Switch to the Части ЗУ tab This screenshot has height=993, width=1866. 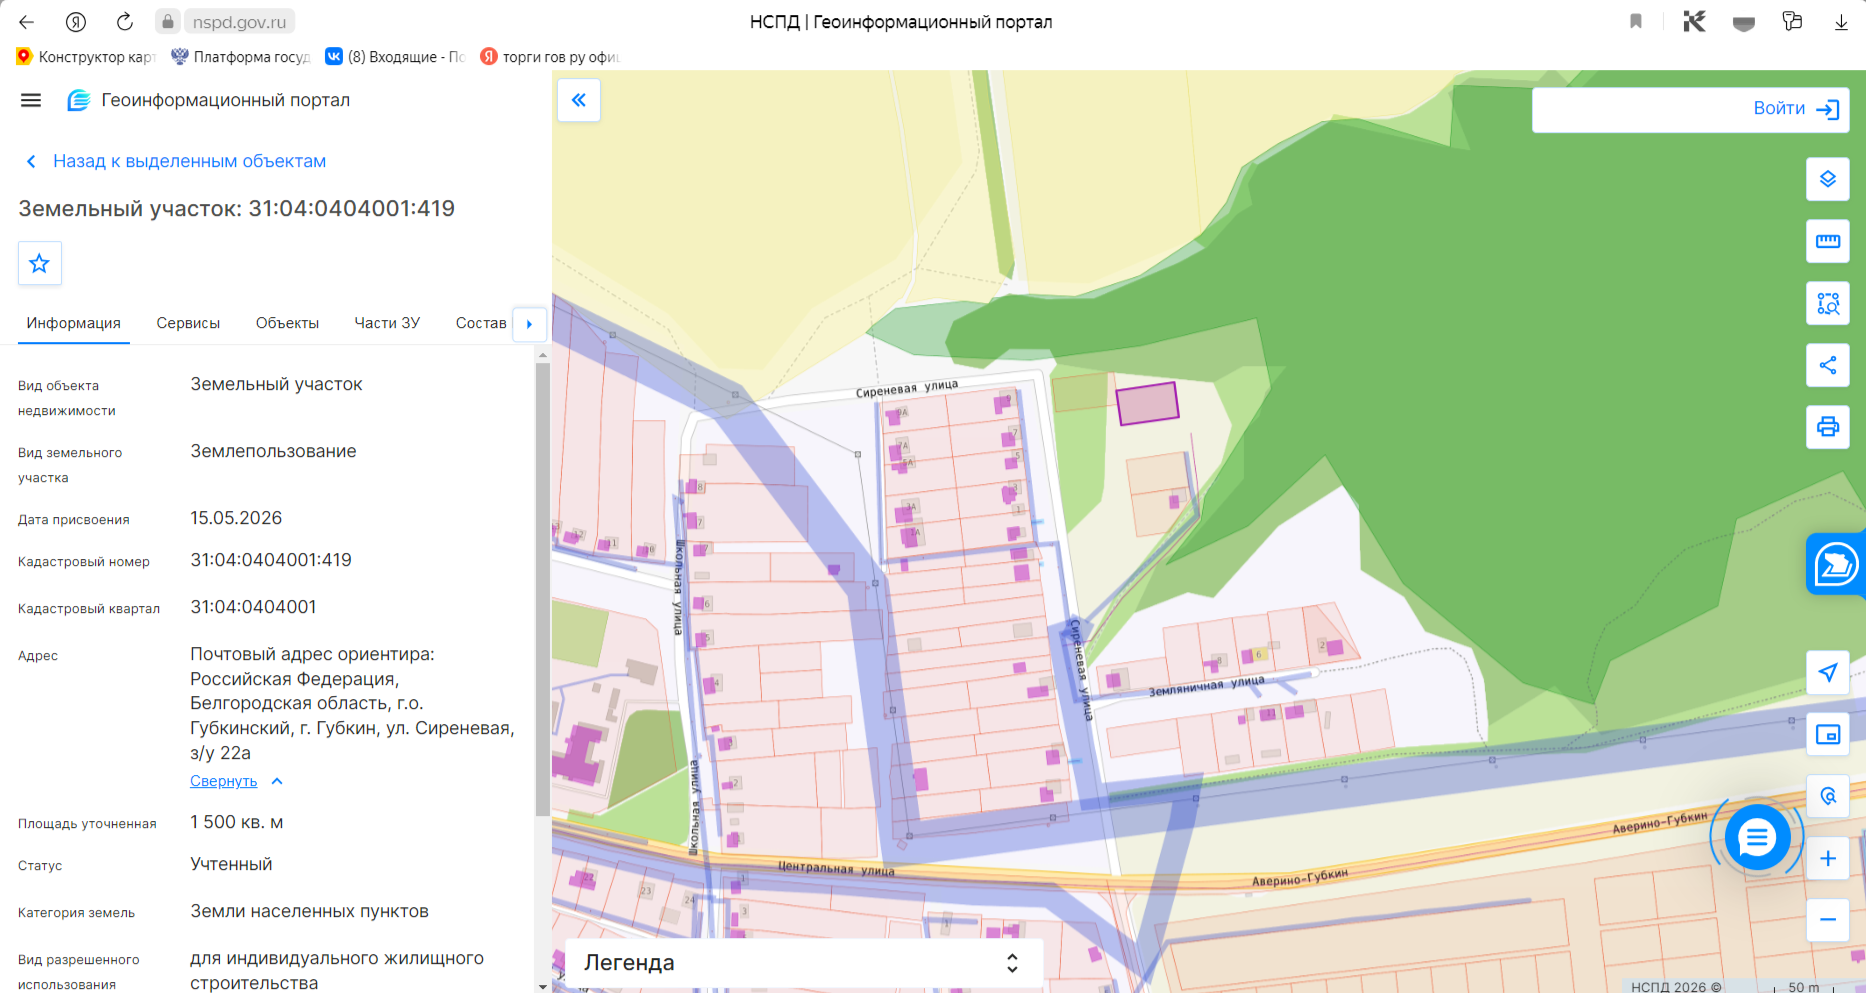387,323
